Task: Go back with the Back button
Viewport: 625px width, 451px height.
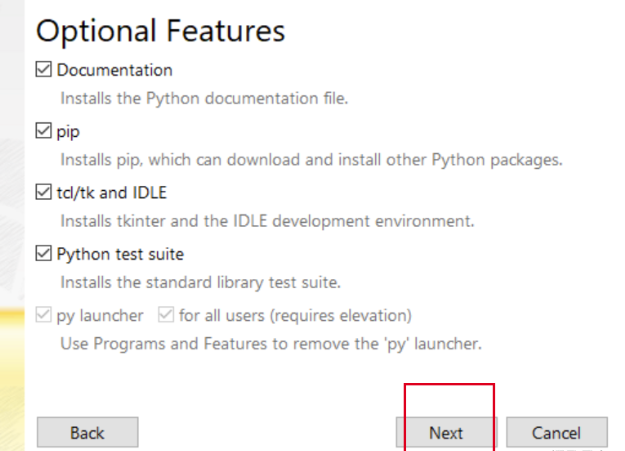Action: pos(87,433)
